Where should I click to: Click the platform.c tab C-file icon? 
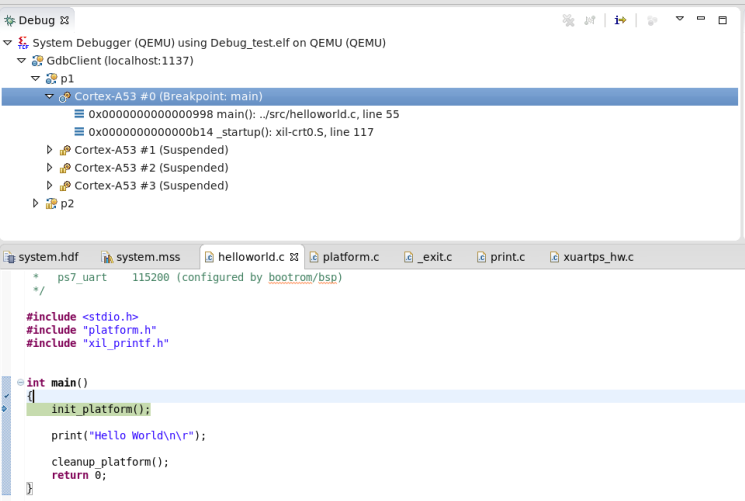[x=314, y=257]
